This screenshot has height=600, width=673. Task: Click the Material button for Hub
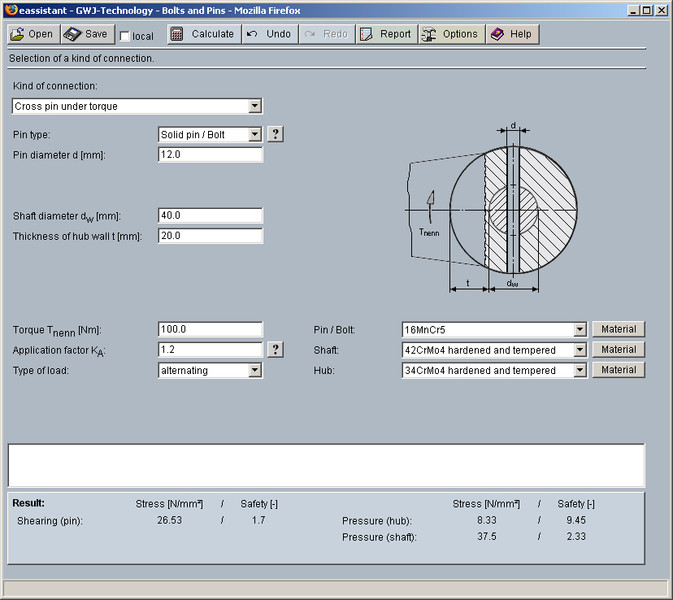(x=618, y=370)
